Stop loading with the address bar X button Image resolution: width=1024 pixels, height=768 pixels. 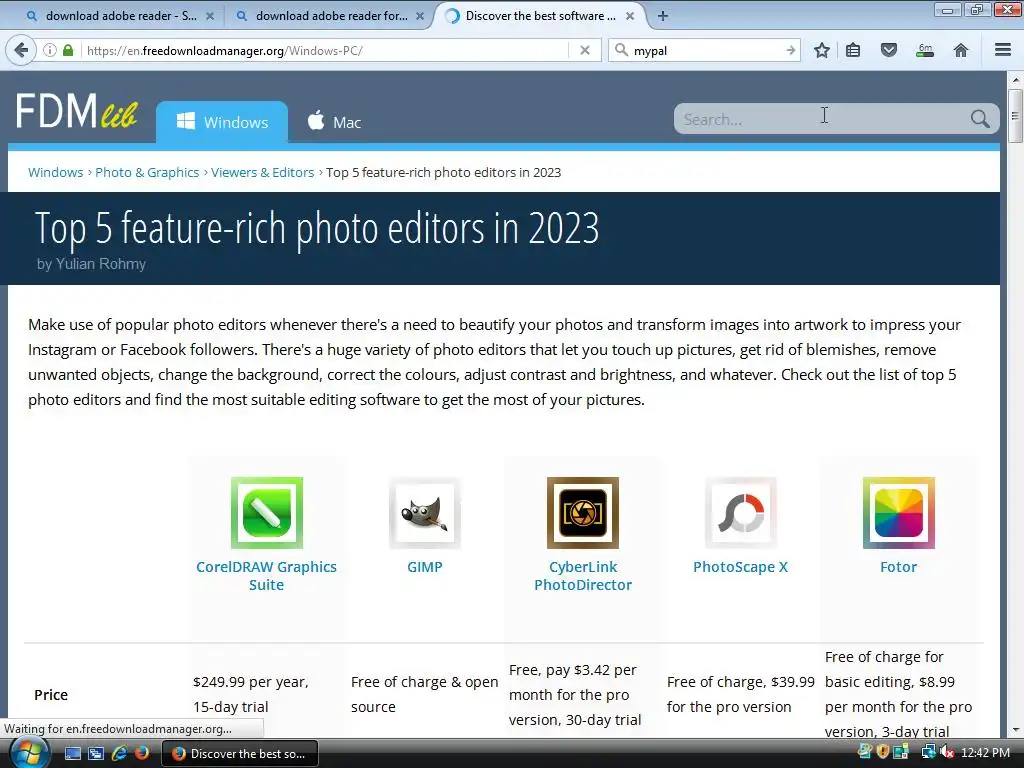tap(585, 50)
